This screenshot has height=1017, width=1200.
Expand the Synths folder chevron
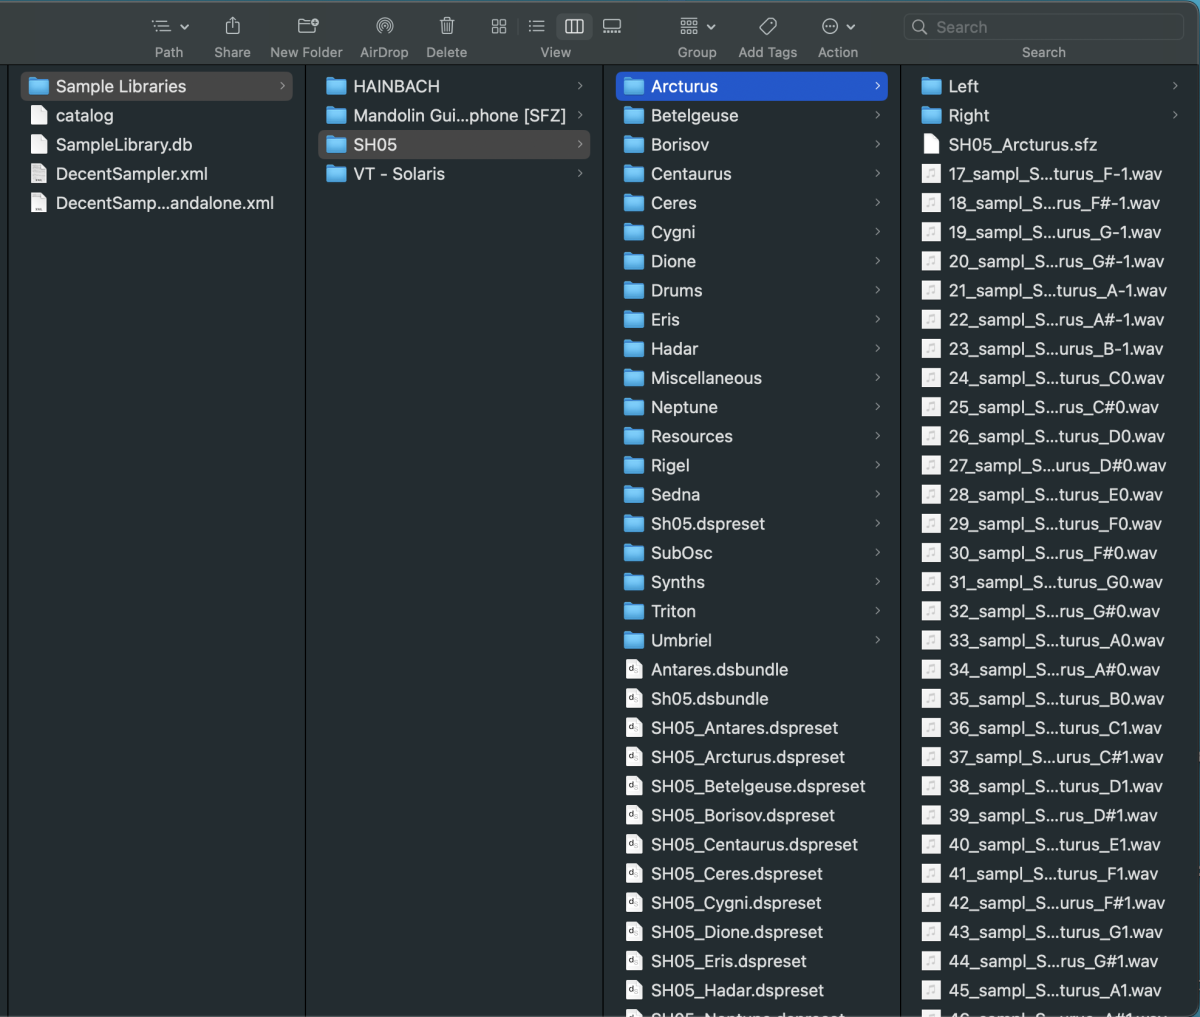tap(878, 582)
